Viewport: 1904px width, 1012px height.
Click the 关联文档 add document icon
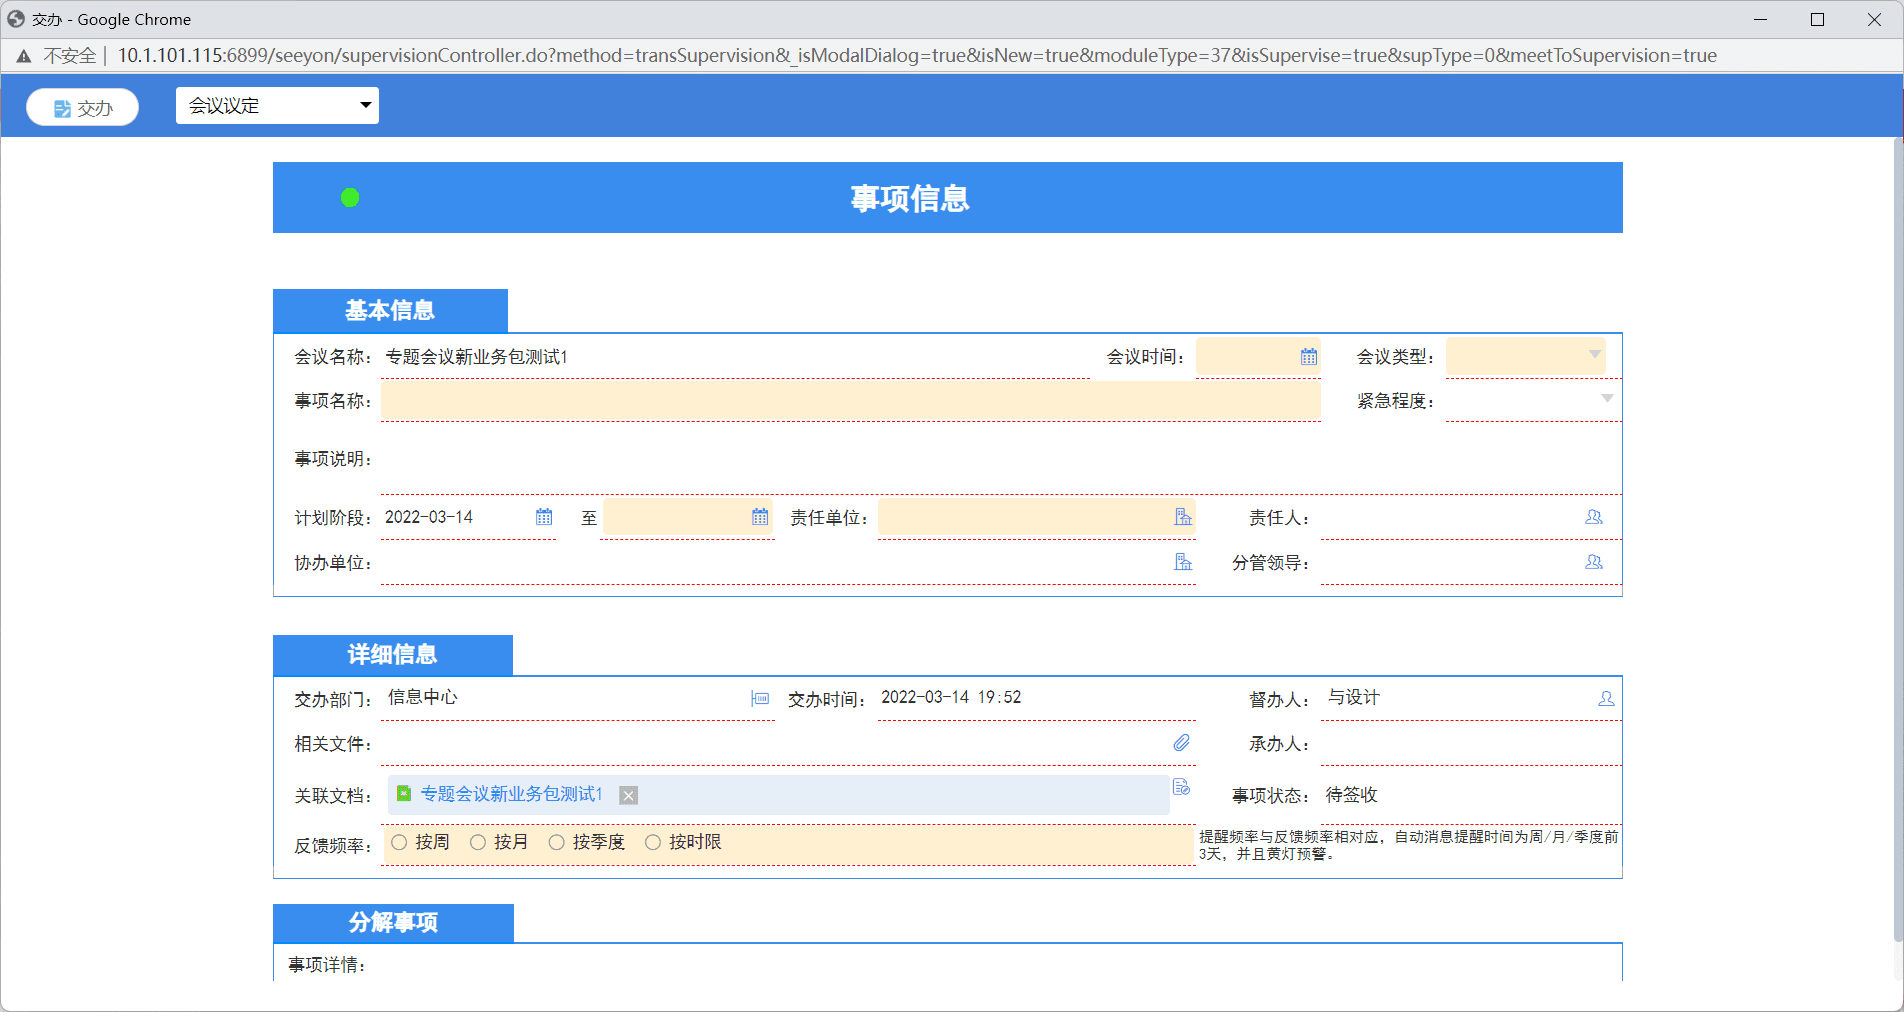(1182, 787)
